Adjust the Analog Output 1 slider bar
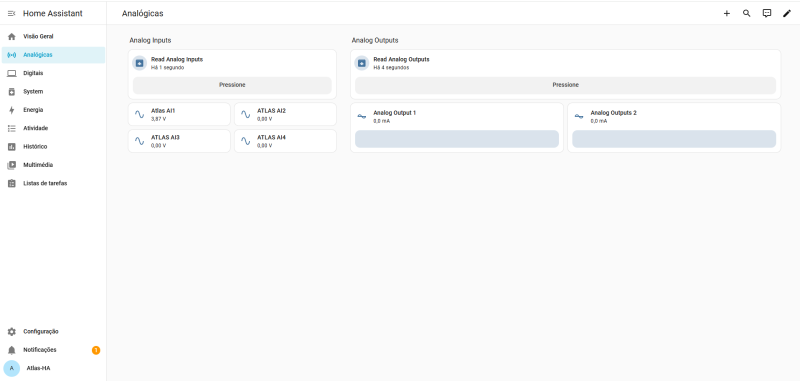This screenshot has width=800, height=381. tap(457, 139)
